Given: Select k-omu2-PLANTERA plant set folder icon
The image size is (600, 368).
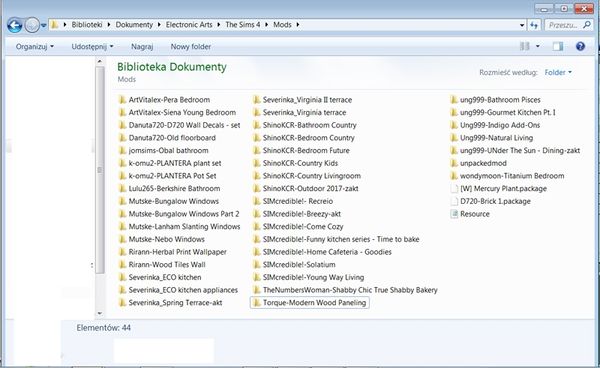Looking at the screenshot, I should click(122, 163).
